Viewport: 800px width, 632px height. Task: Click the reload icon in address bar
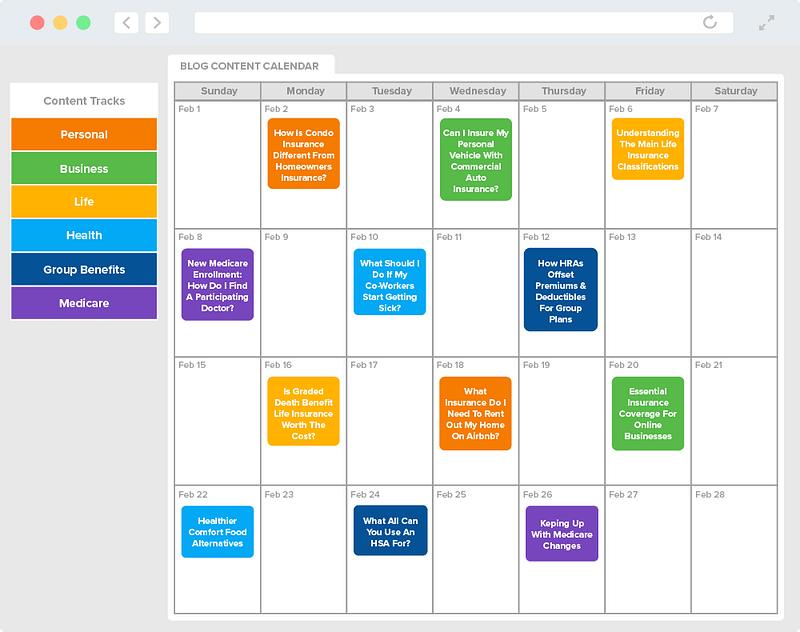click(x=710, y=22)
